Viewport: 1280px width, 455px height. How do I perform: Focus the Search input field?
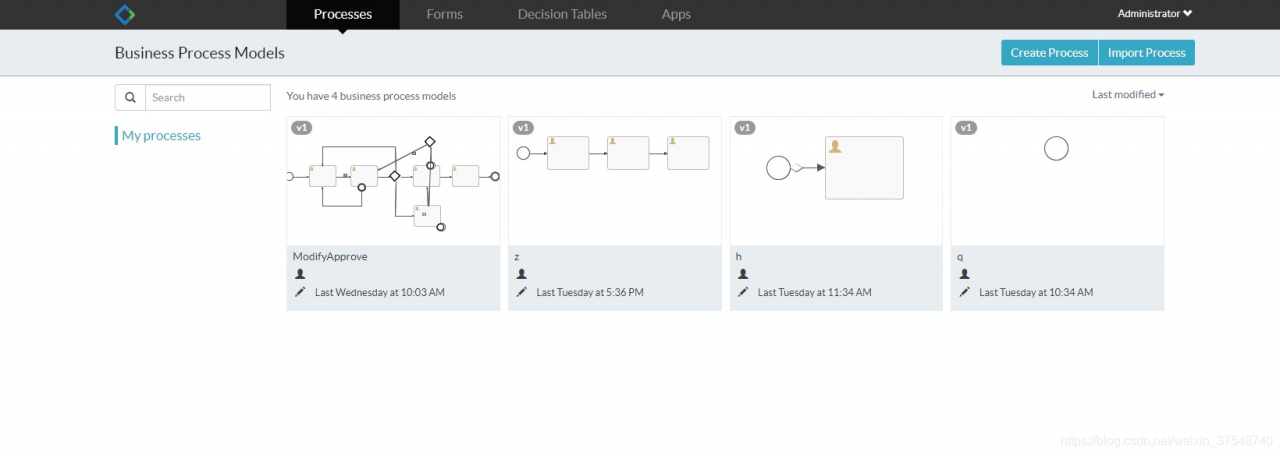pos(208,97)
